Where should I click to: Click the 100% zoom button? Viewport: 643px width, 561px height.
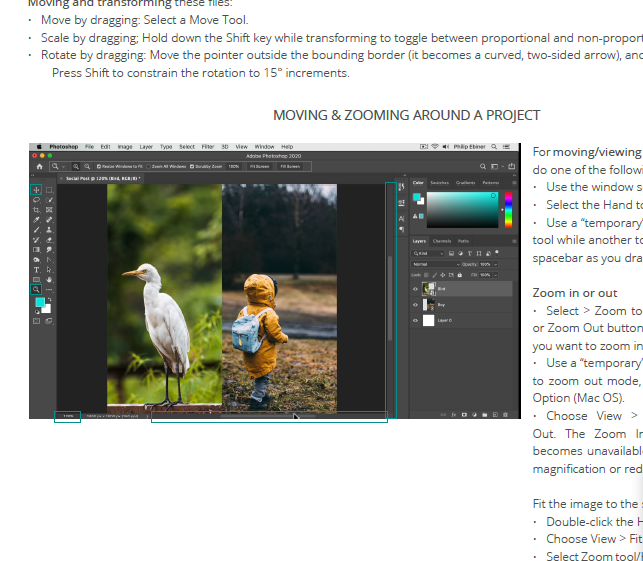click(234, 166)
